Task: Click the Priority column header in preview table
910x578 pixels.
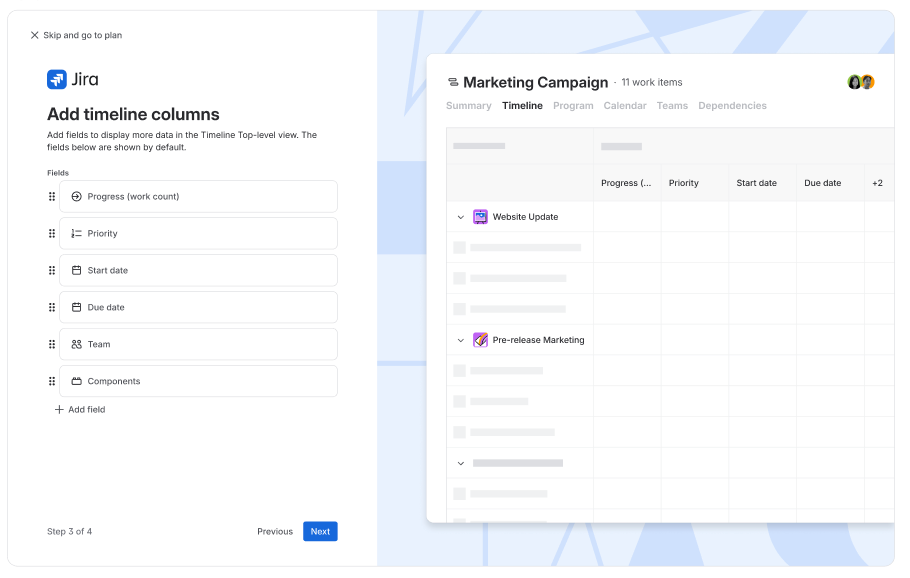Action: 695,183
